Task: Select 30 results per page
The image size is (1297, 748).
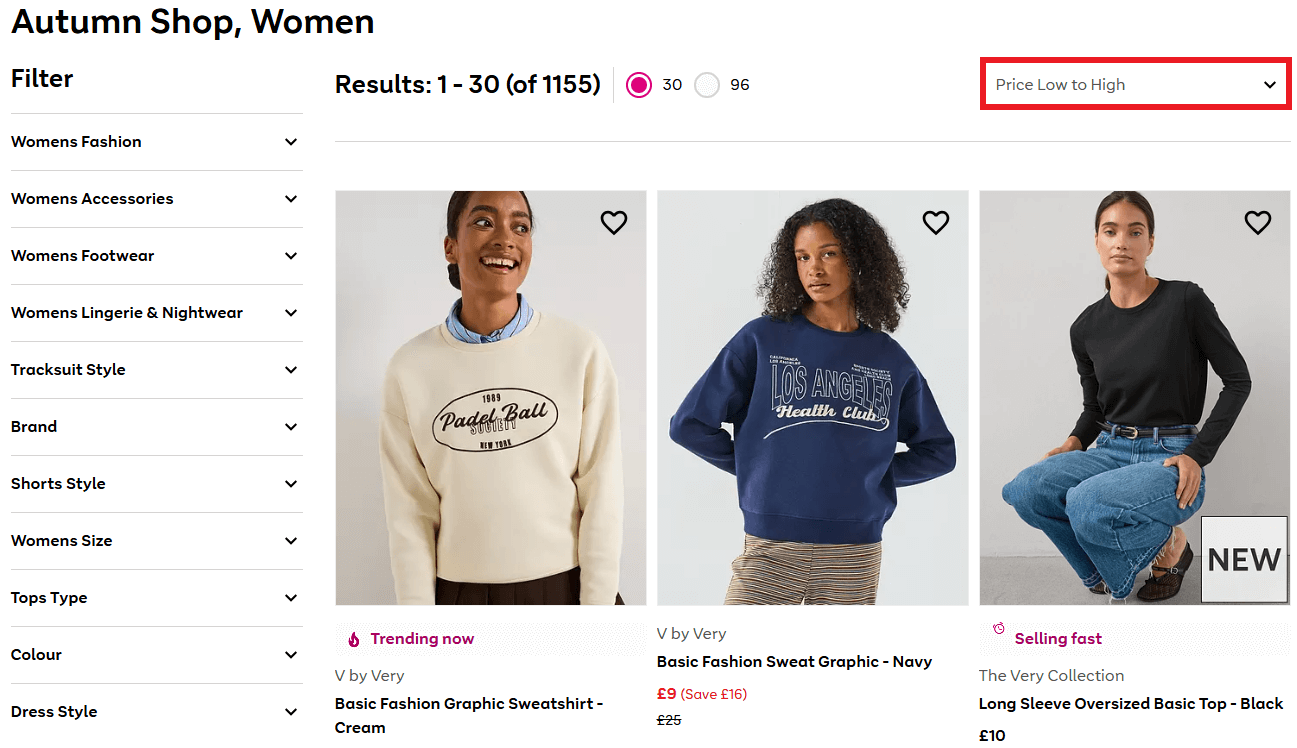Action: point(639,85)
